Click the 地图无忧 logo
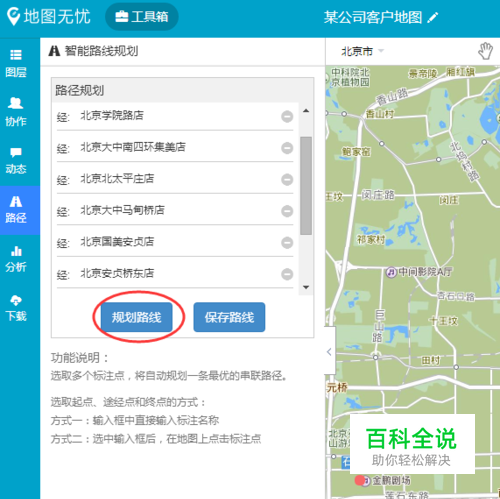This screenshot has width=500, height=499. tap(49, 17)
